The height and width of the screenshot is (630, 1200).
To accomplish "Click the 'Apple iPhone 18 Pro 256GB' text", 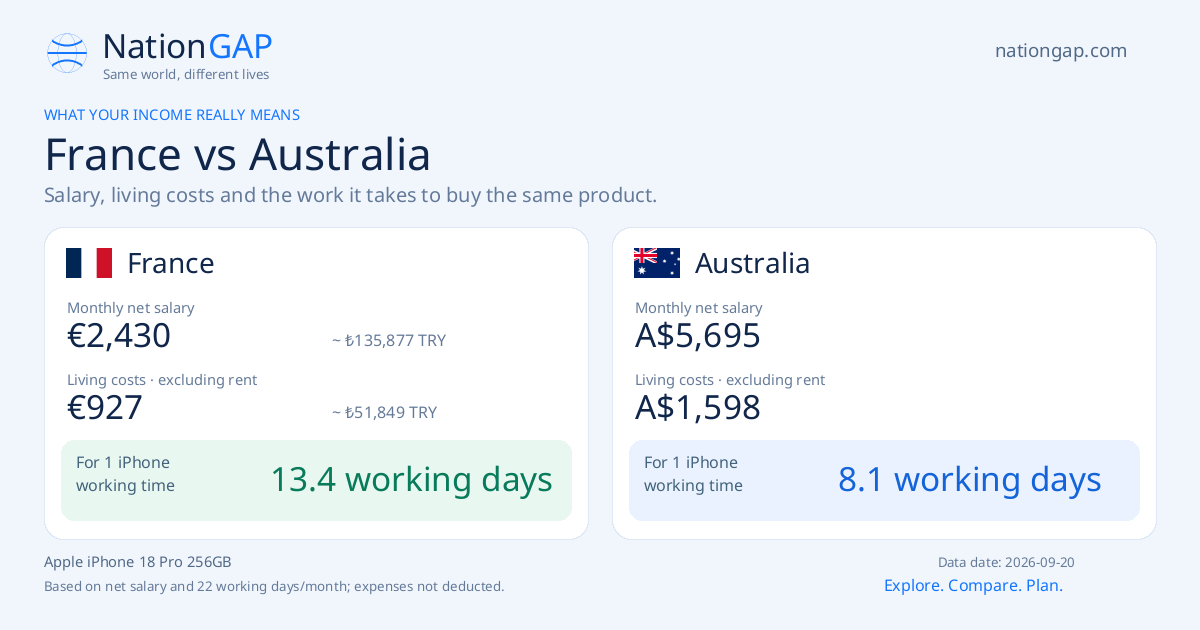I will (x=138, y=562).
